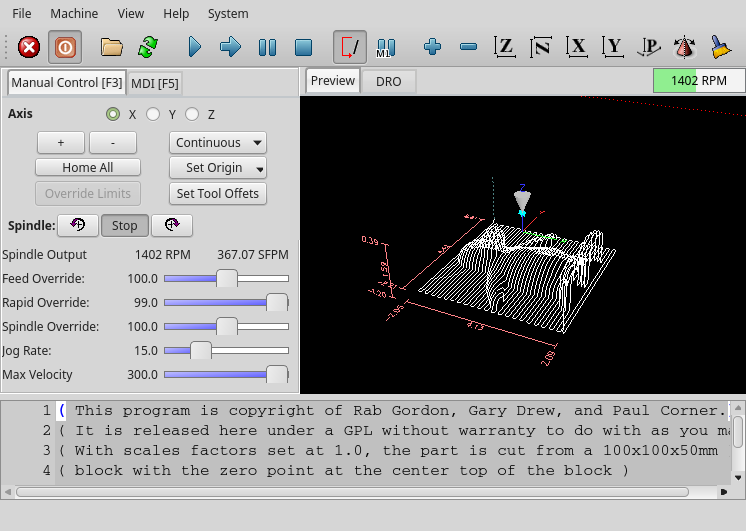
Task: Switch to the MDI [F5] tab
Action: click(x=154, y=83)
